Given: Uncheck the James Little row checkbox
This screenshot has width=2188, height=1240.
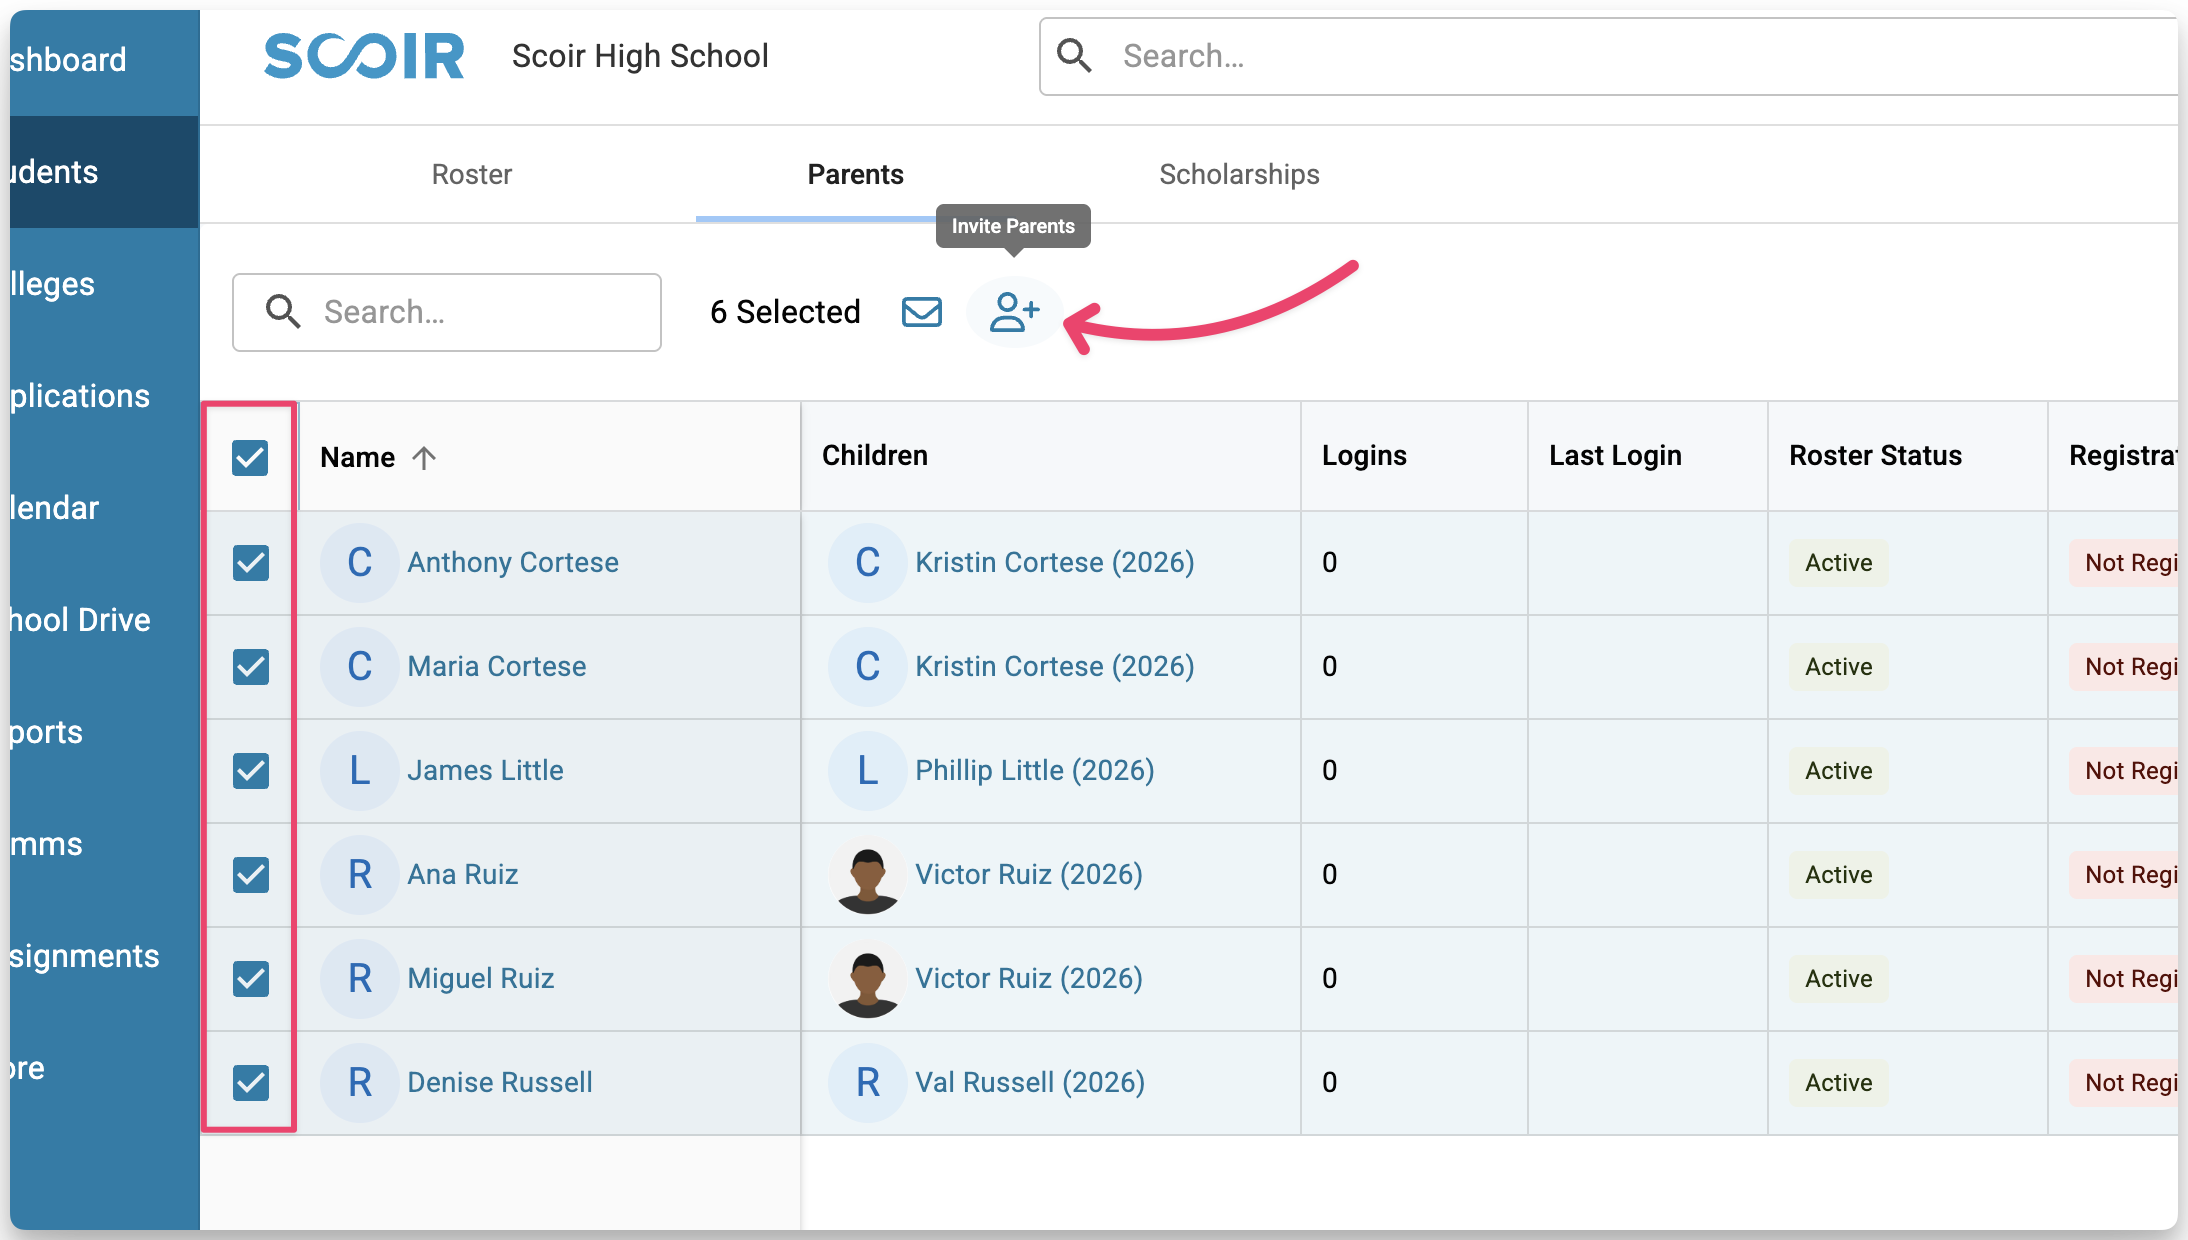Looking at the screenshot, I should [x=251, y=771].
